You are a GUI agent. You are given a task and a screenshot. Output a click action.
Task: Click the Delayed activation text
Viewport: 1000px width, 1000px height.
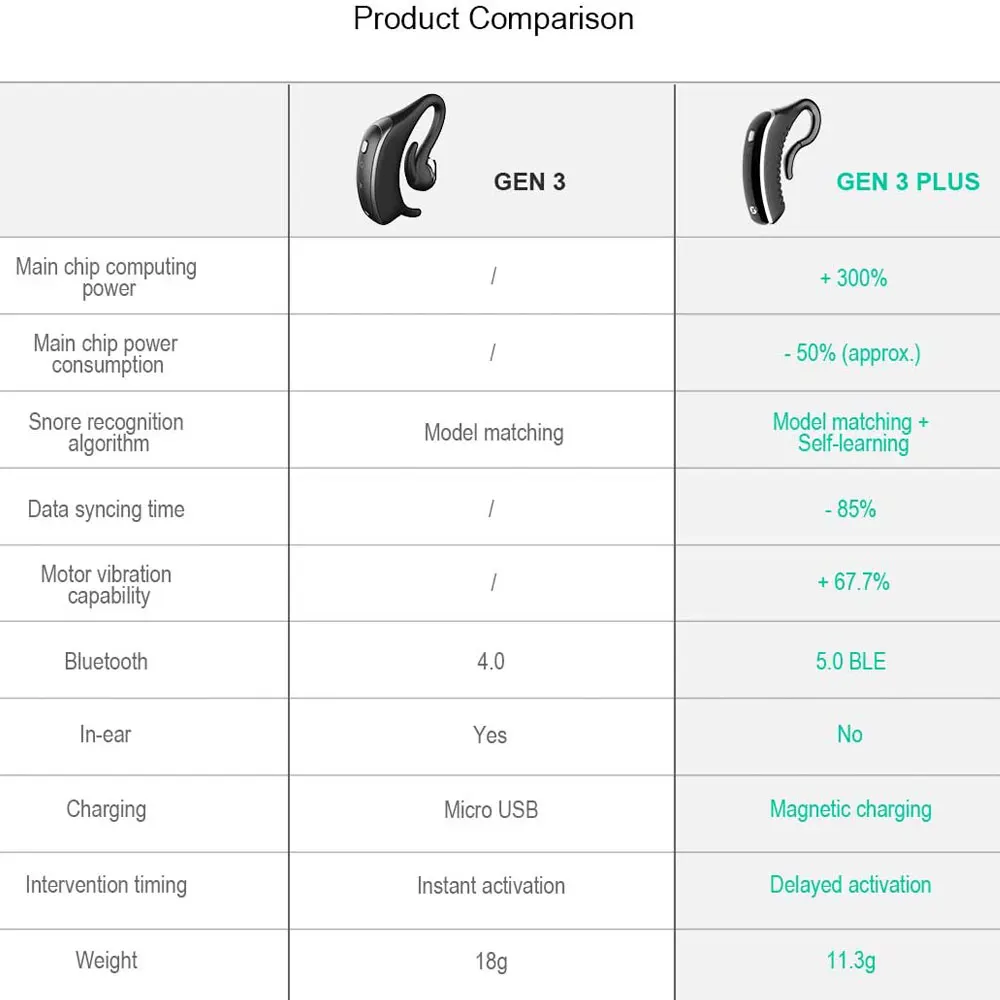tap(850, 885)
